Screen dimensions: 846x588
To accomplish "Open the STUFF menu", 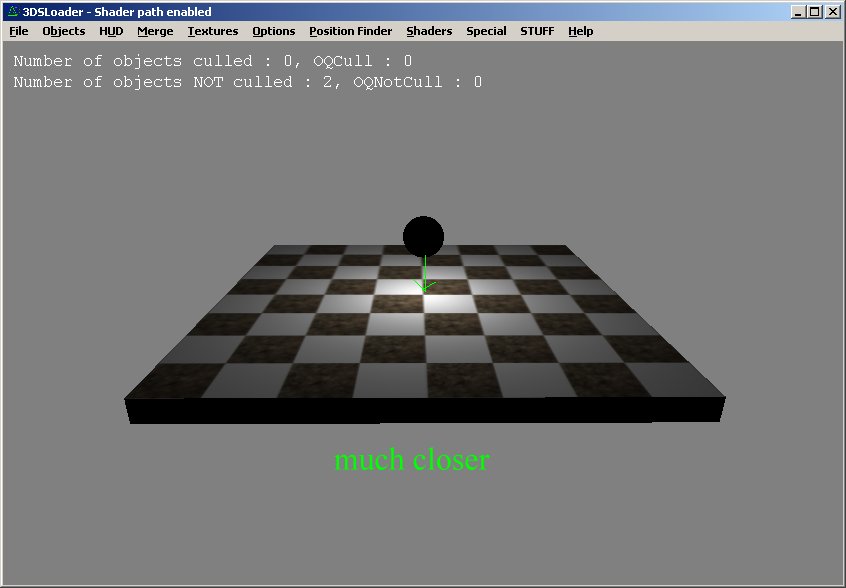I will pos(537,31).
